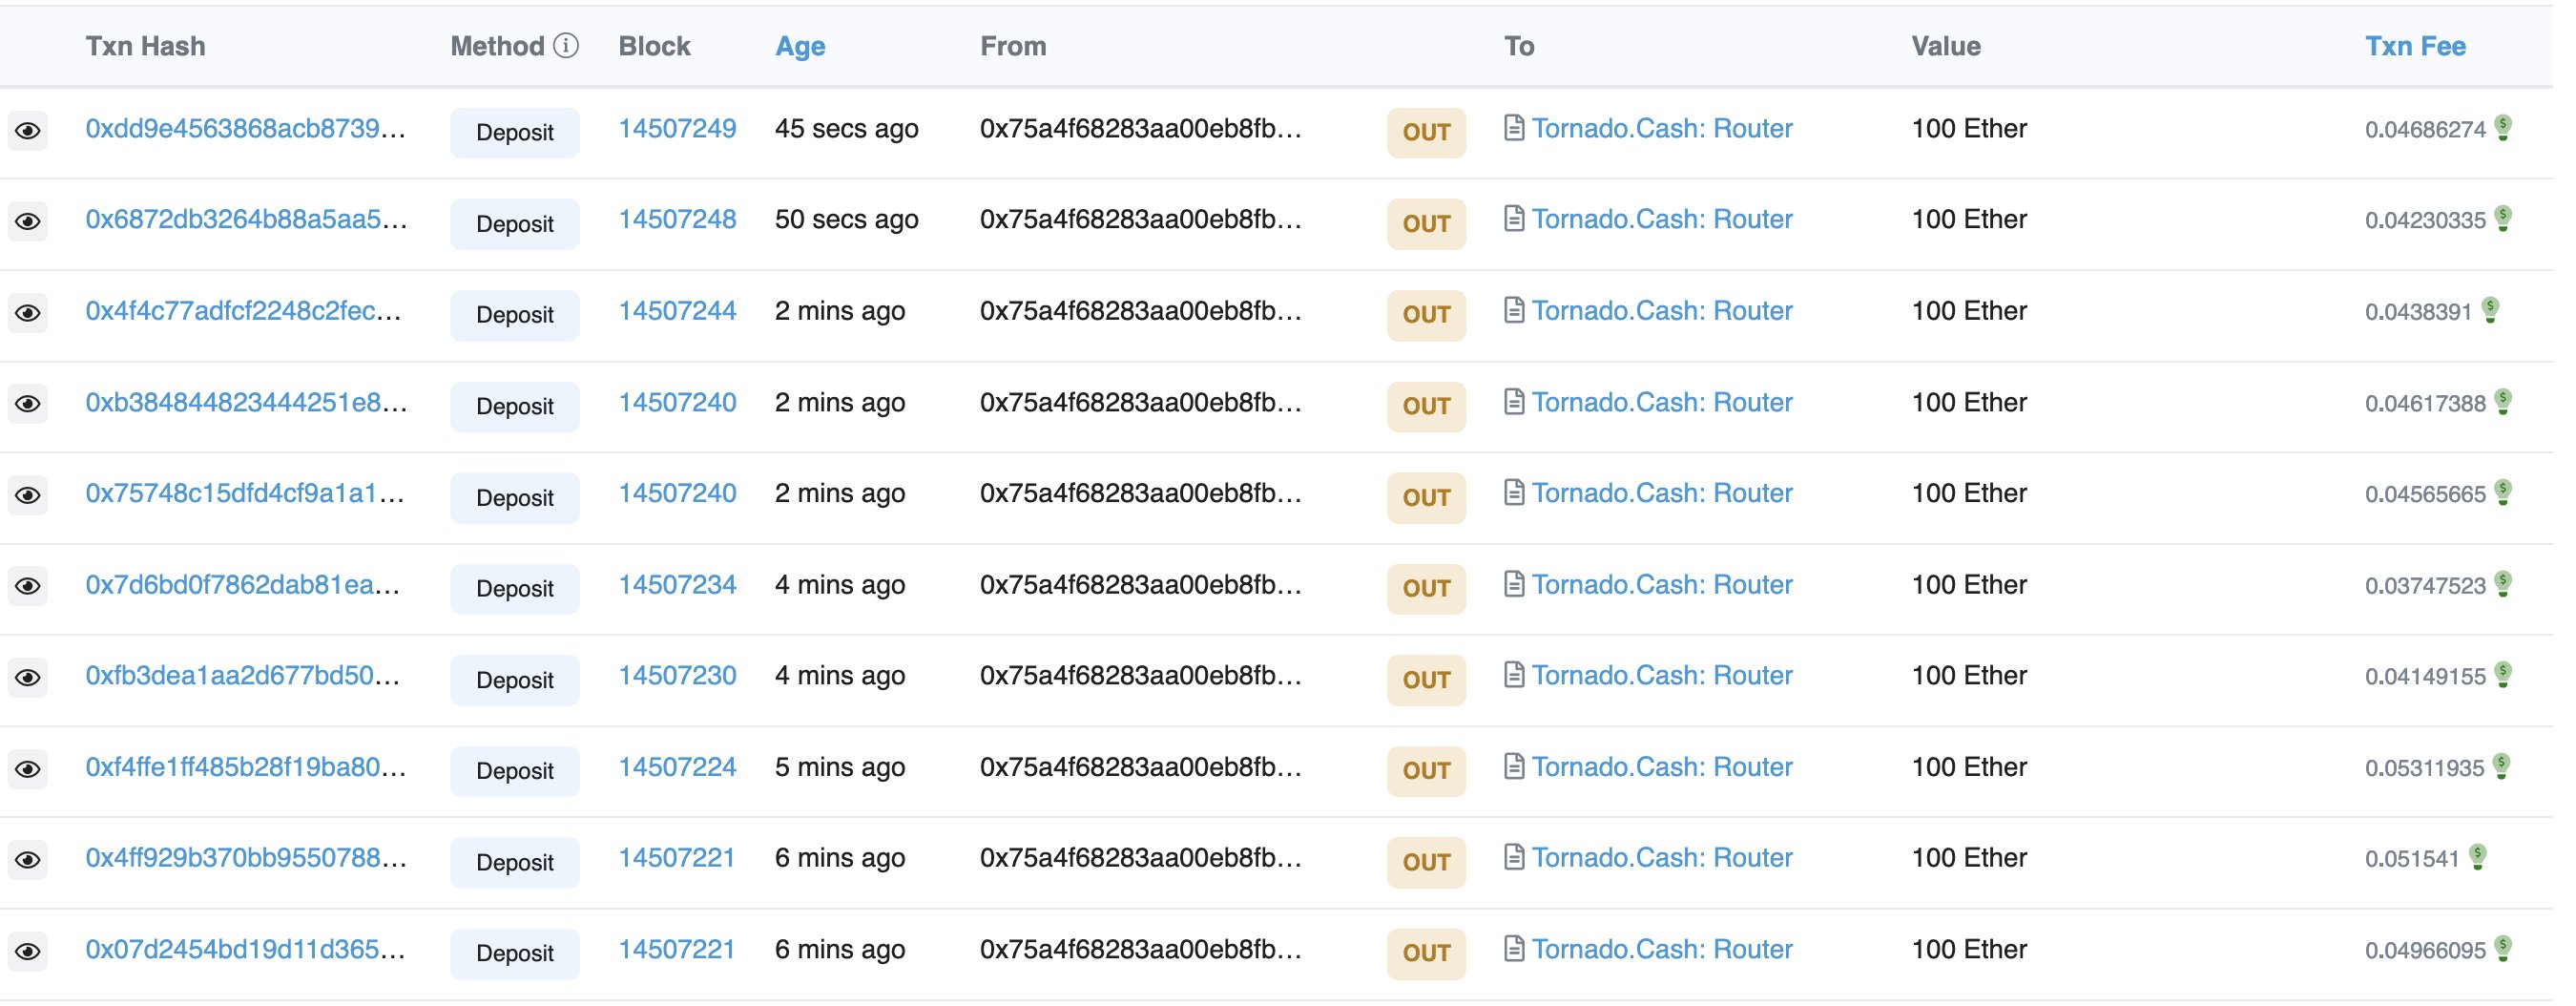Open transaction 0x4f4c77adfcf2248c2fec
This screenshot has width=2576, height=1006.
coord(244,312)
